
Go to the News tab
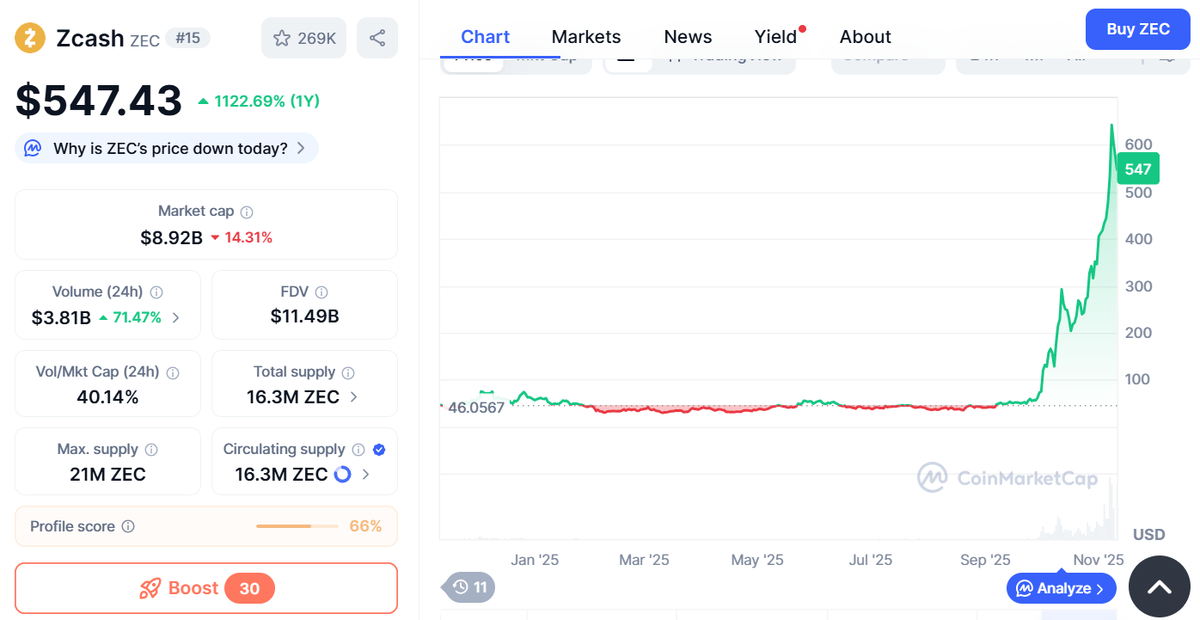coord(688,37)
